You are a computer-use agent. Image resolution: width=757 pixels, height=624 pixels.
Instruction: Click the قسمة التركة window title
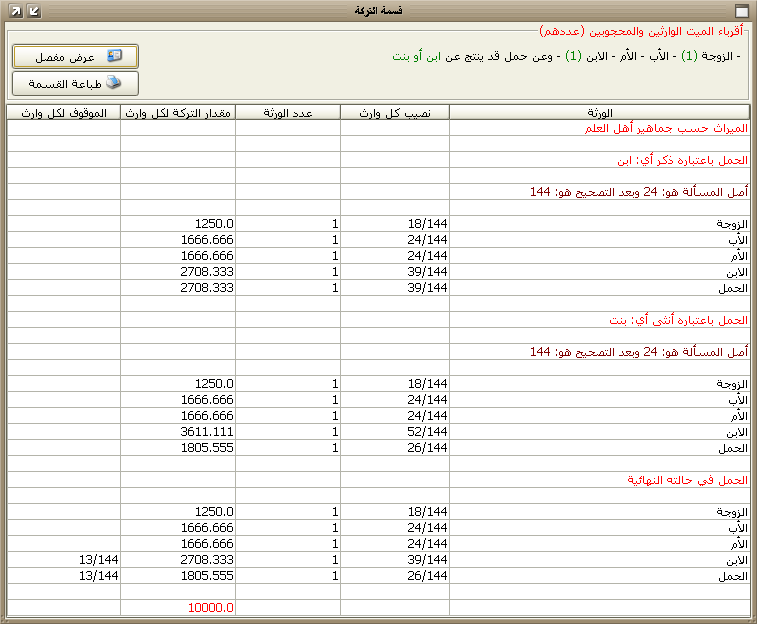coord(378,10)
